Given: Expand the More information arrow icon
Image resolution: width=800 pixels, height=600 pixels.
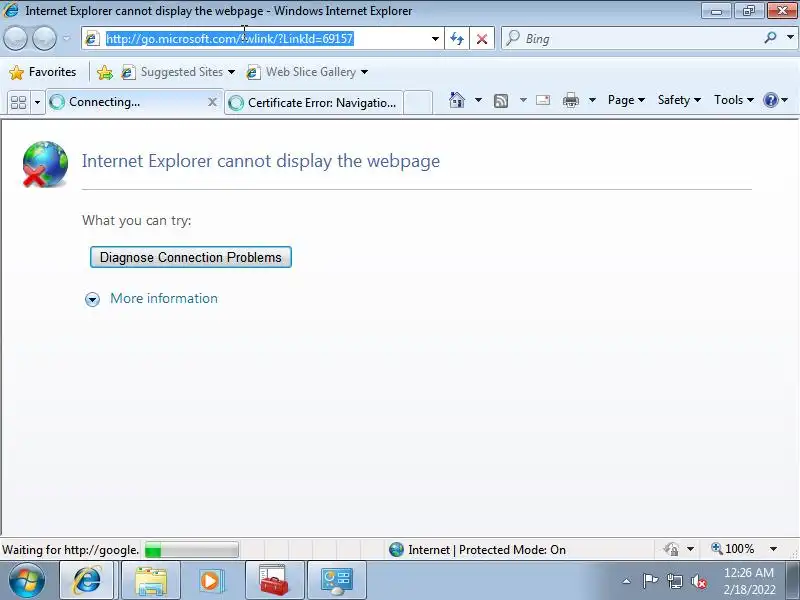Looking at the screenshot, I should (x=92, y=299).
